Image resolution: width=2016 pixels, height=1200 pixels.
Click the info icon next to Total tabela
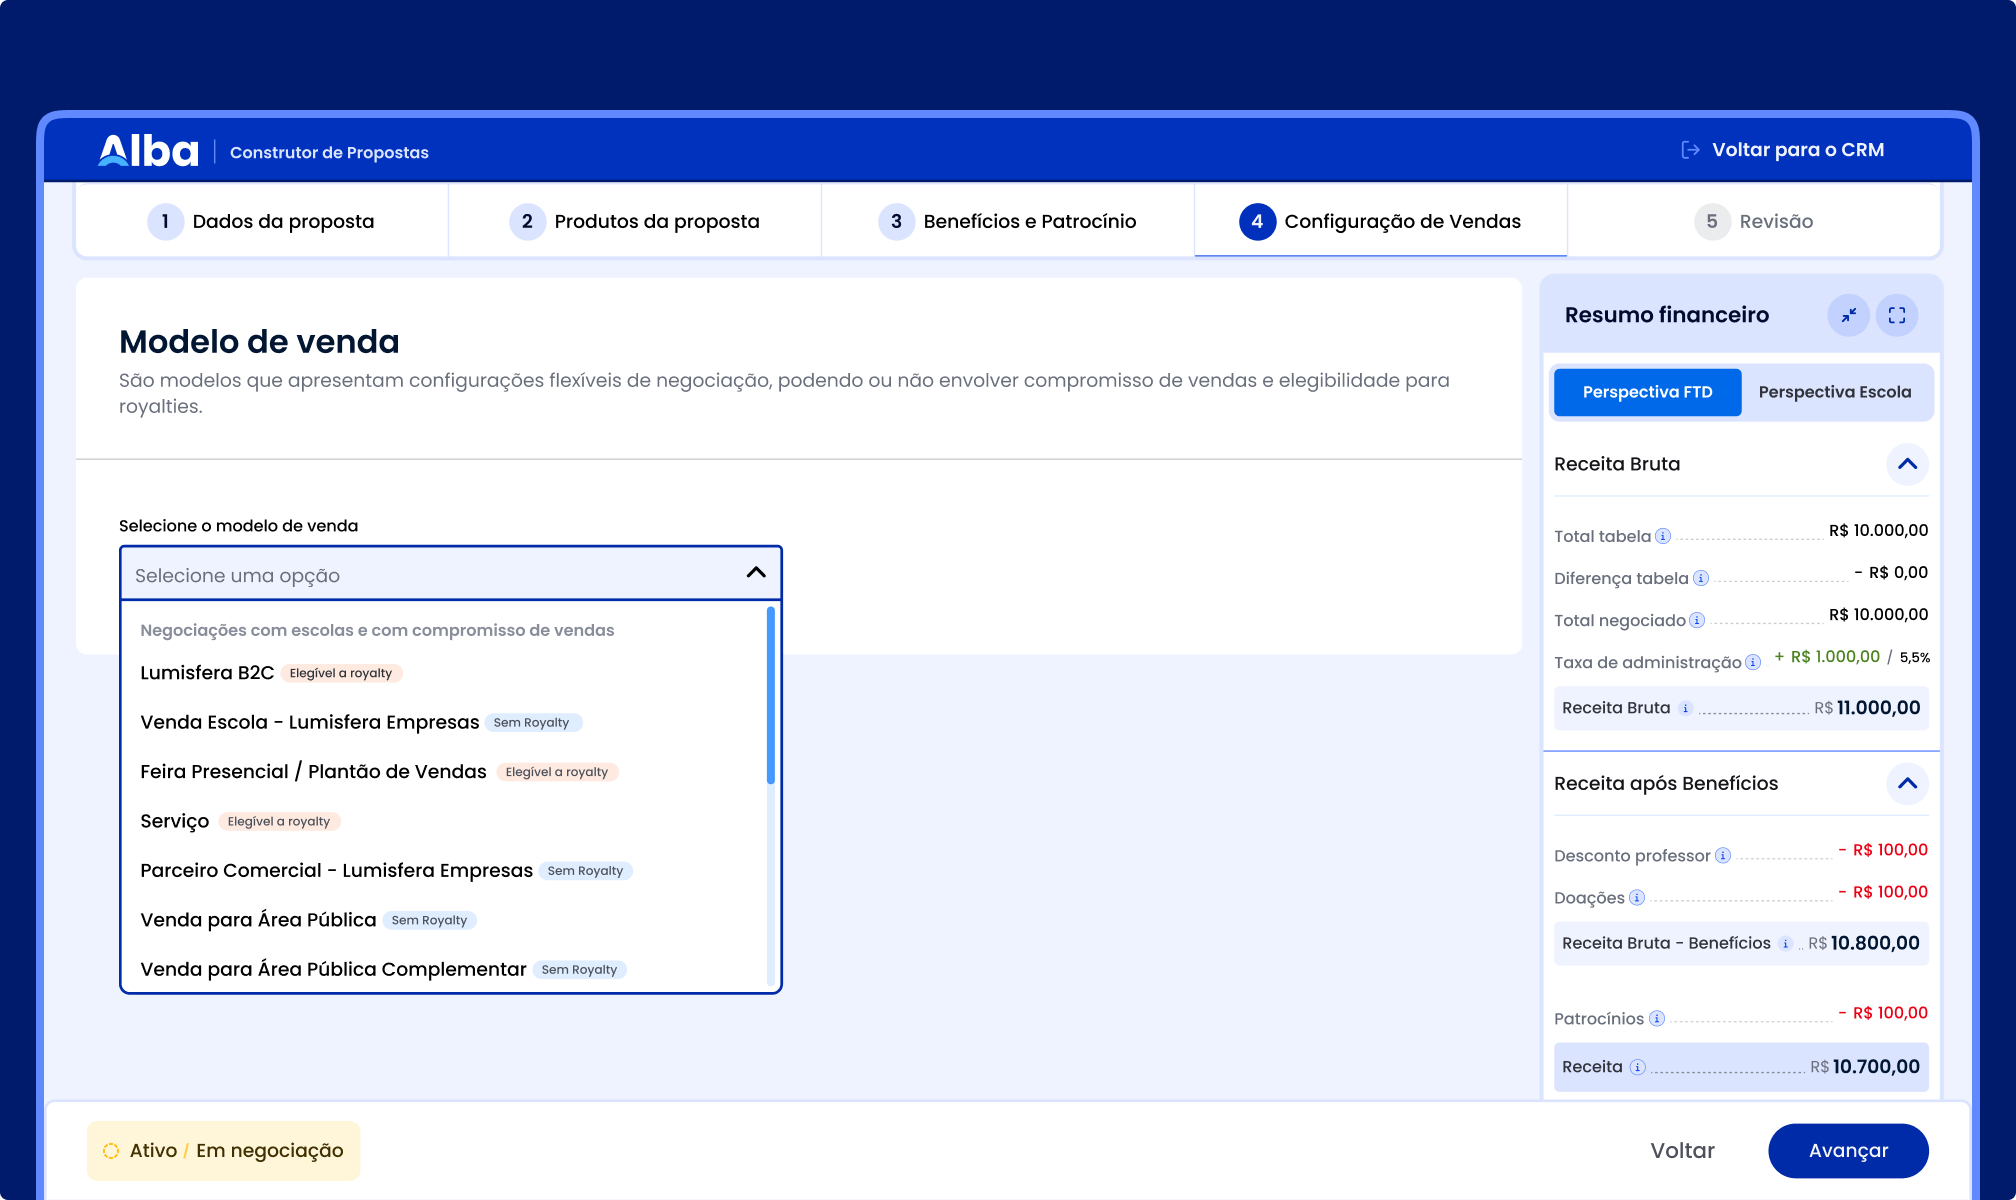tap(1663, 536)
